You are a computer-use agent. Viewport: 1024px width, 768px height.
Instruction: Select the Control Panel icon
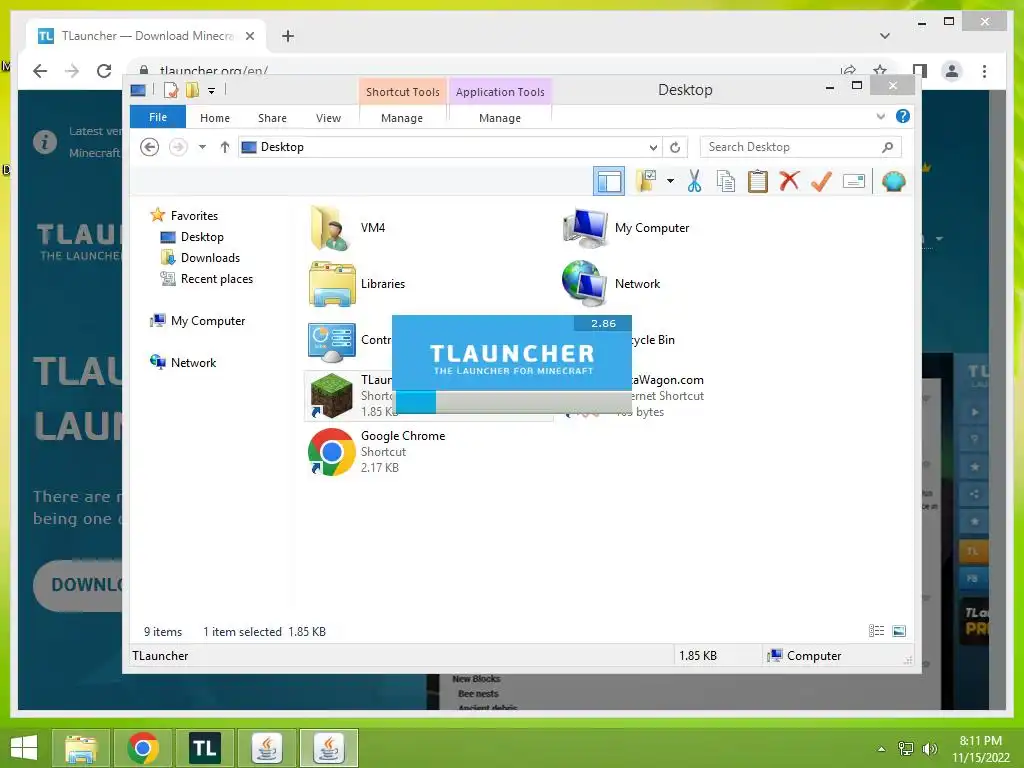point(332,342)
